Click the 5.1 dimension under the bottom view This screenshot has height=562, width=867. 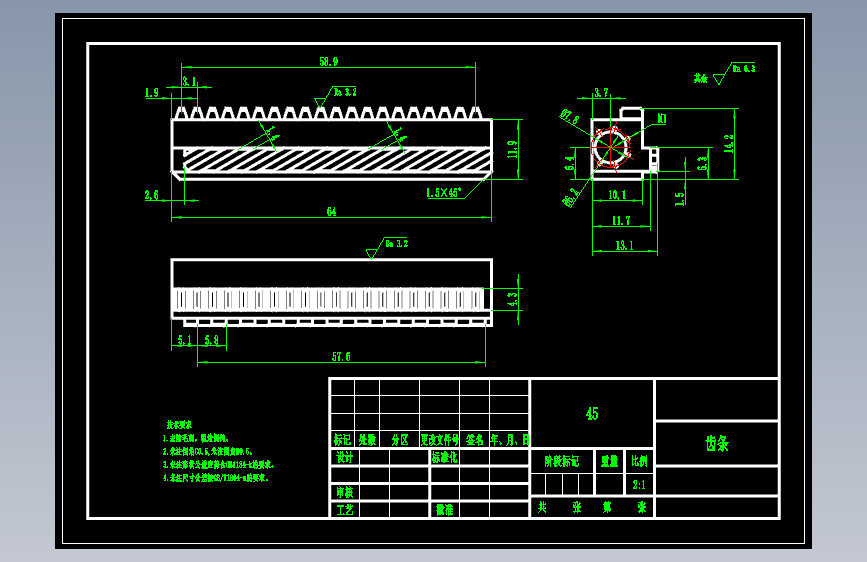[185, 340]
